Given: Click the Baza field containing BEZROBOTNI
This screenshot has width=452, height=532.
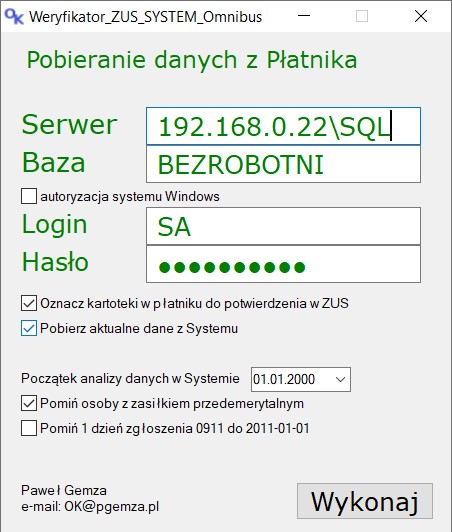Looking at the screenshot, I should 283,164.
